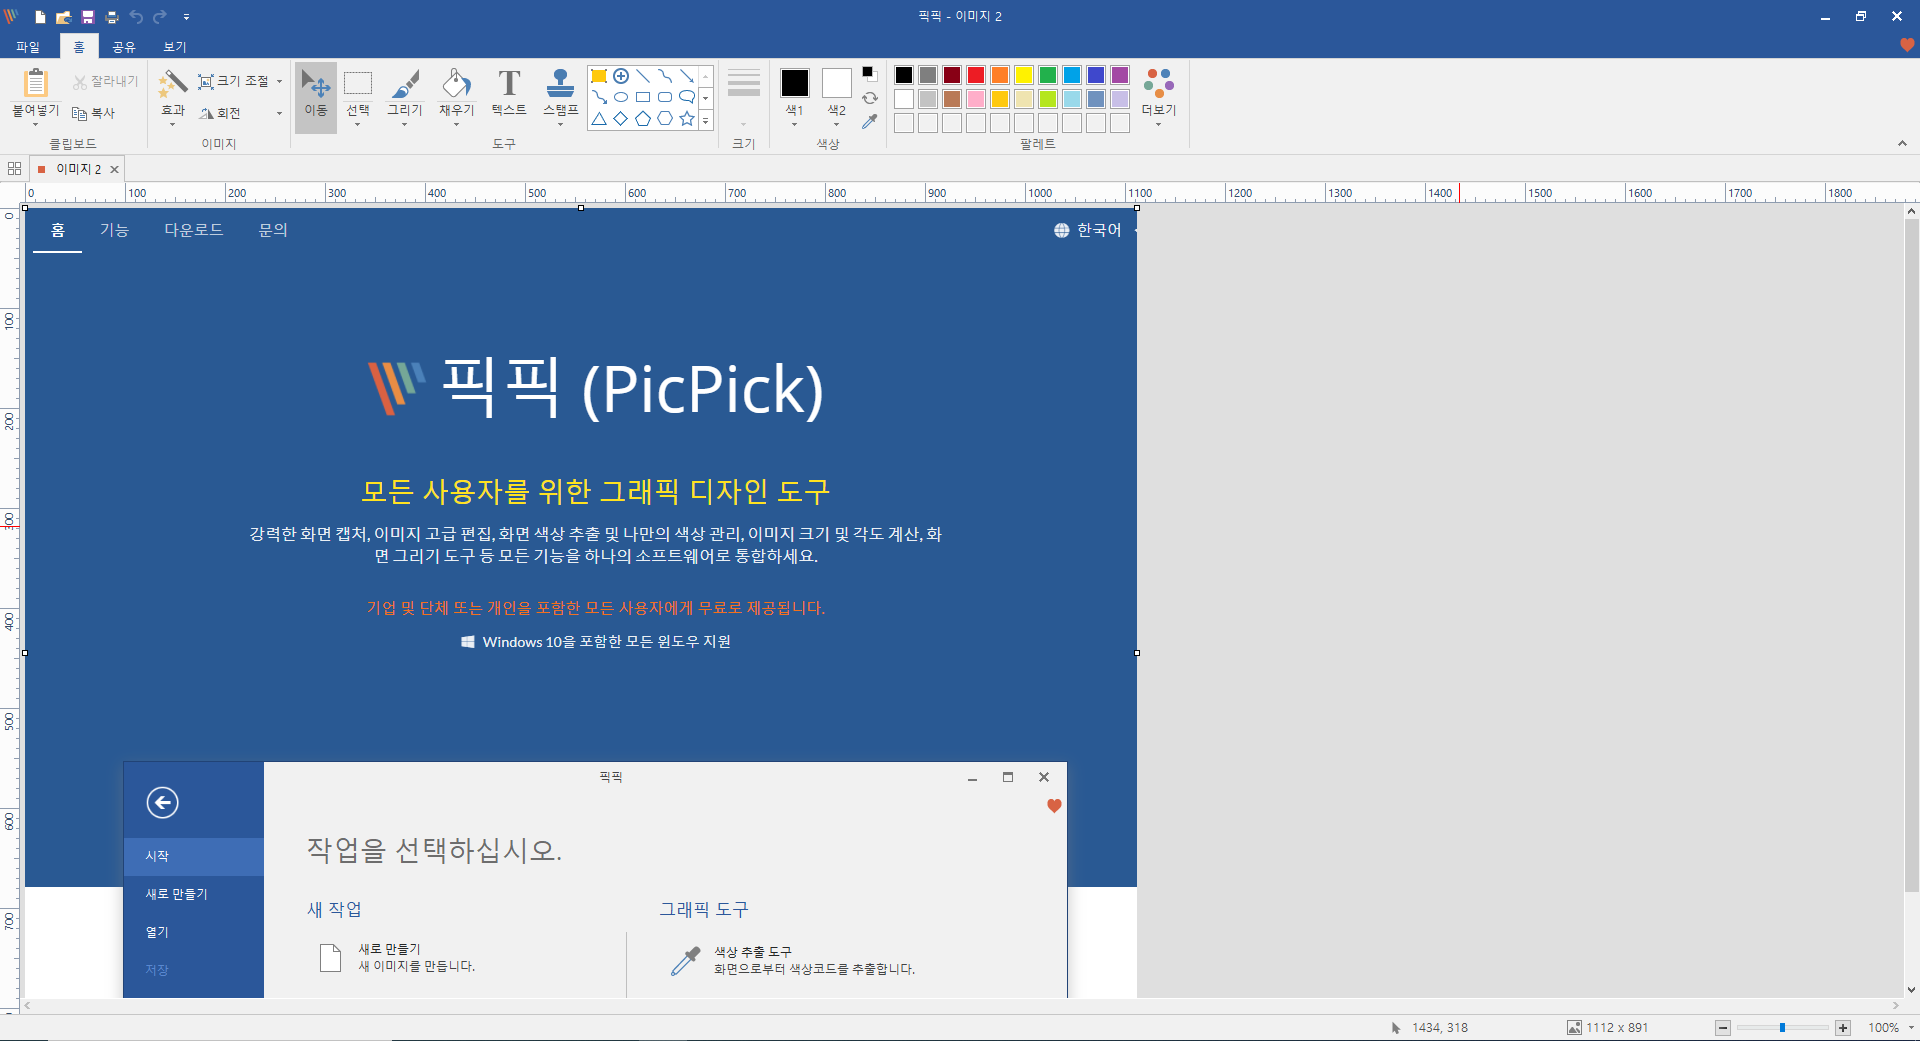Click the redo arrow icon

(160, 17)
